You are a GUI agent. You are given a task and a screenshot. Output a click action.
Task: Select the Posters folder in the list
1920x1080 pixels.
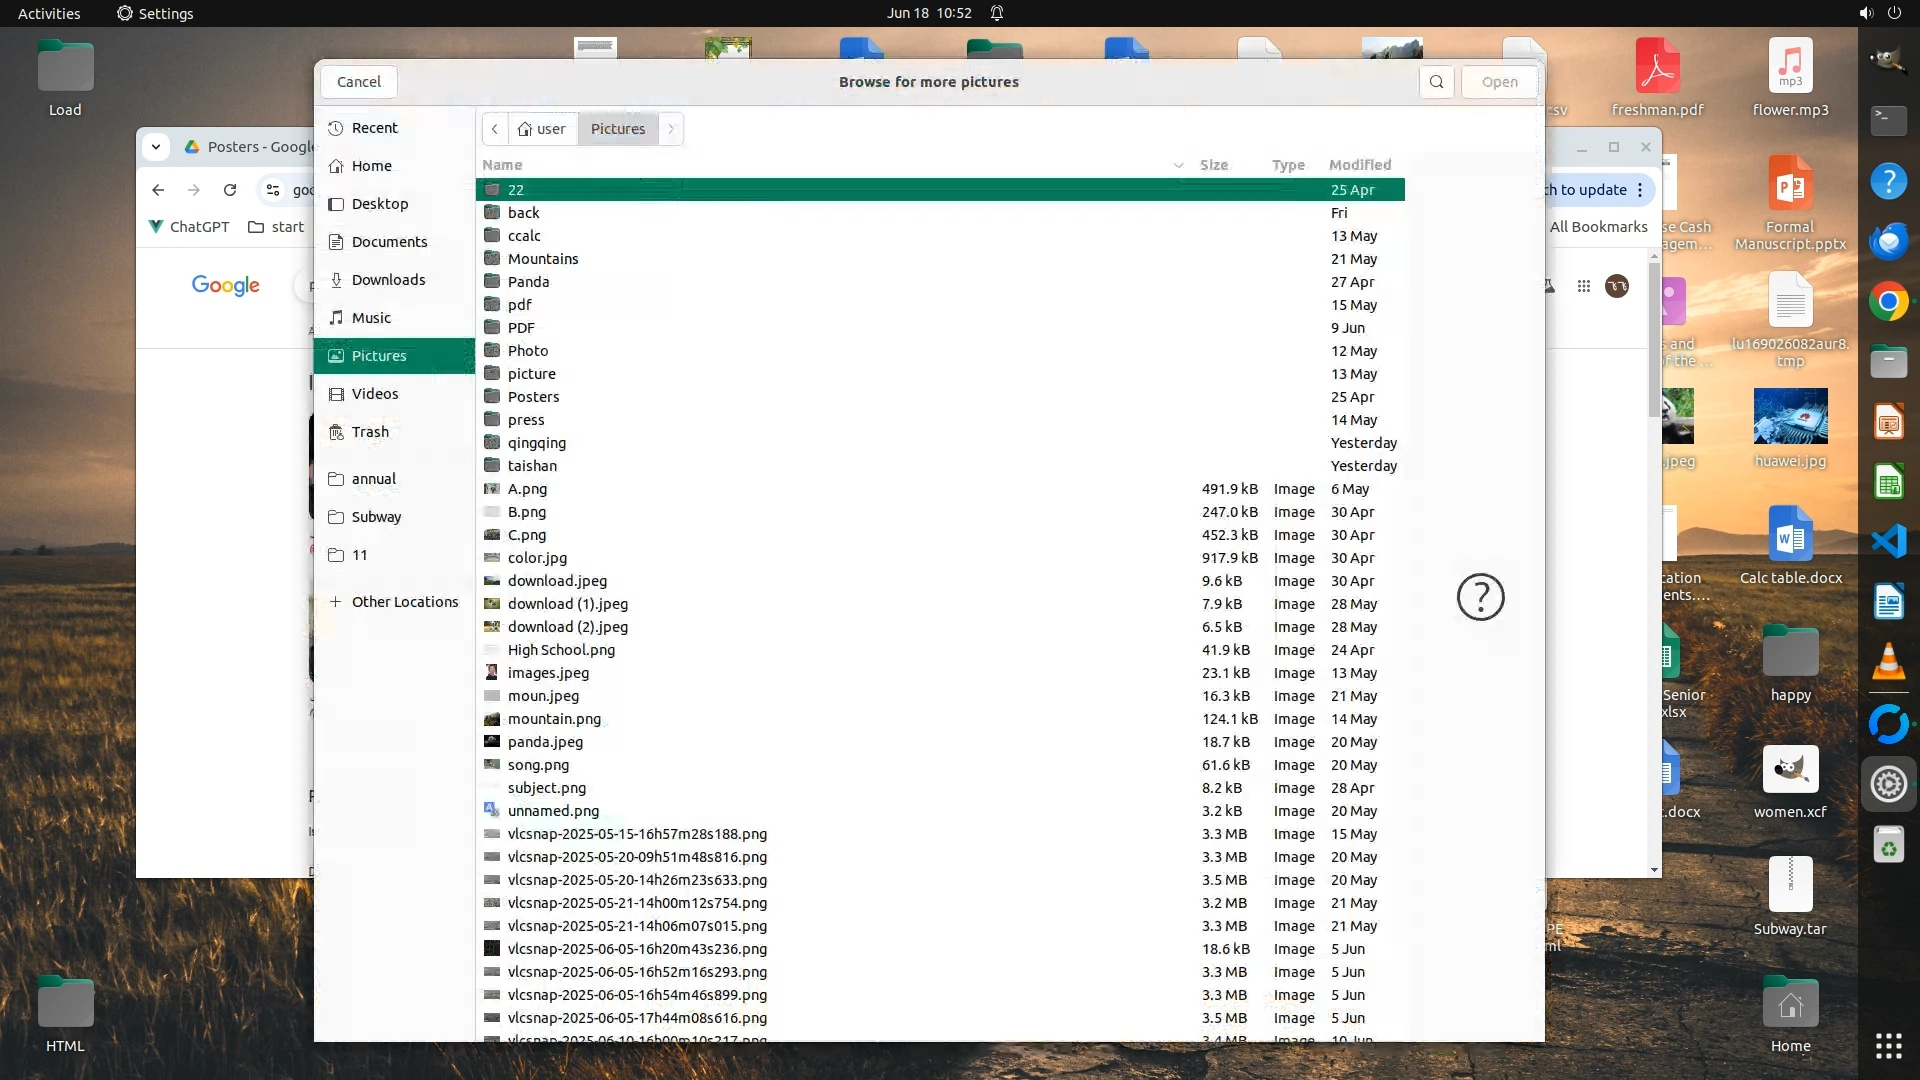click(x=533, y=397)
